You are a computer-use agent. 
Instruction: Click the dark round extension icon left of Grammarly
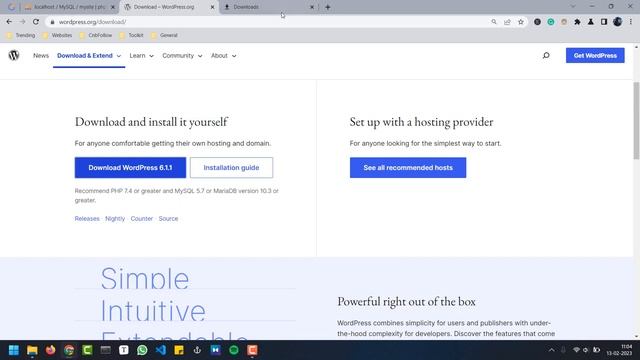538,22
